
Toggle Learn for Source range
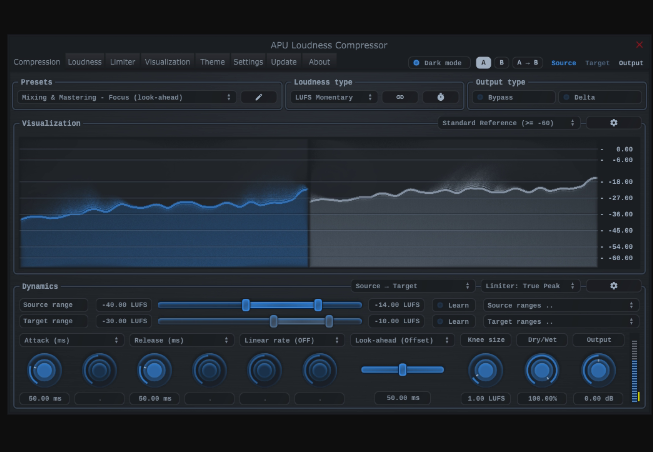pyautogui.click(x=454, y=305)
